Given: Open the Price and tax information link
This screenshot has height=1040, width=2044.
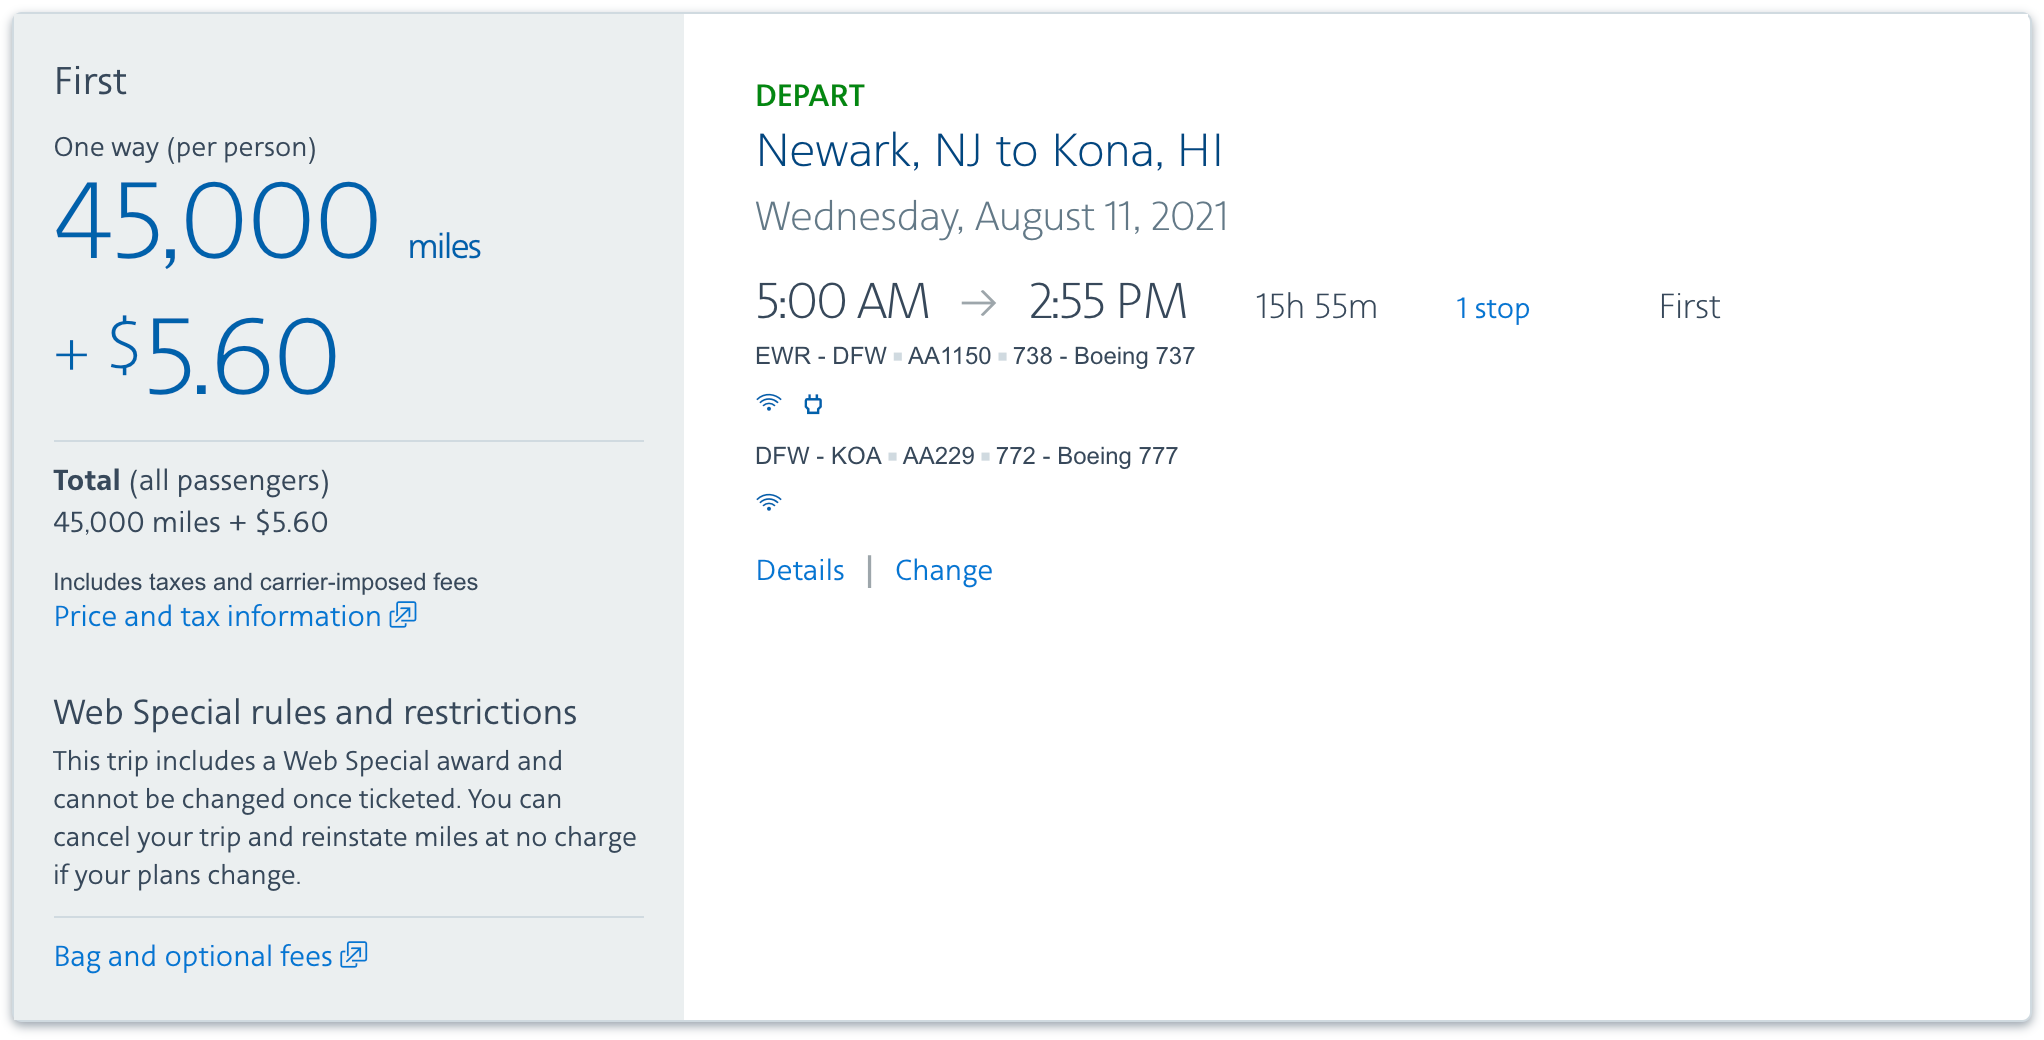Looking at the screenshot, I should pyautogui.click(x=217, y=616).
